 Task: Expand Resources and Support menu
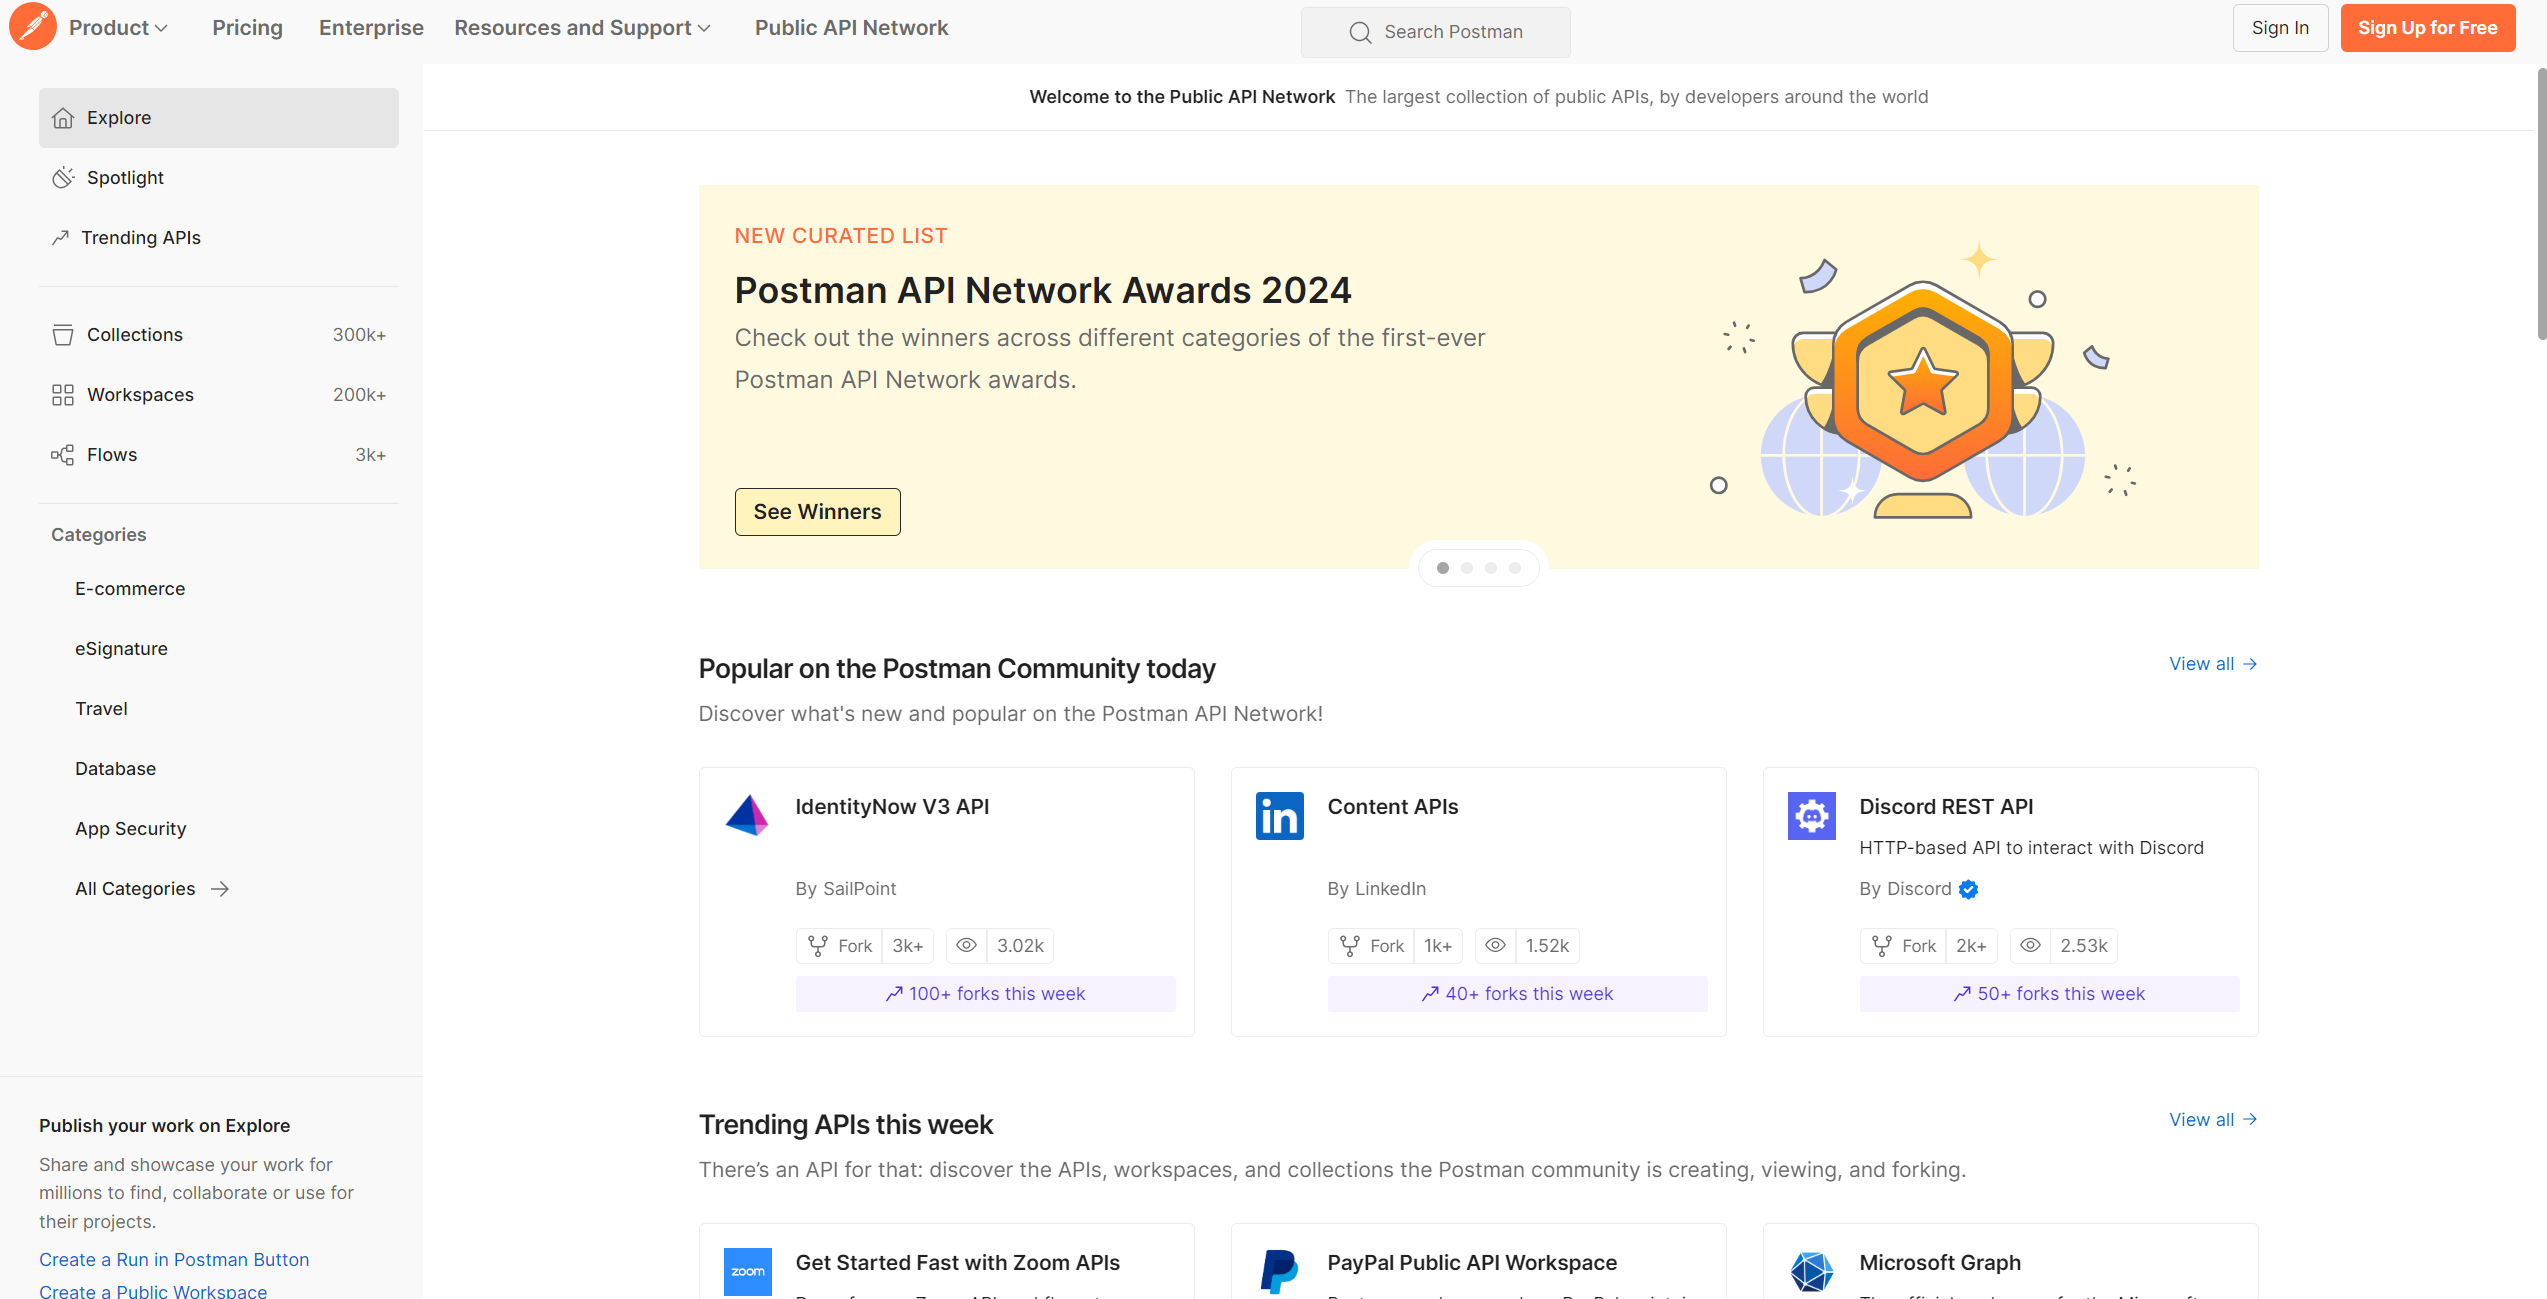582,28
